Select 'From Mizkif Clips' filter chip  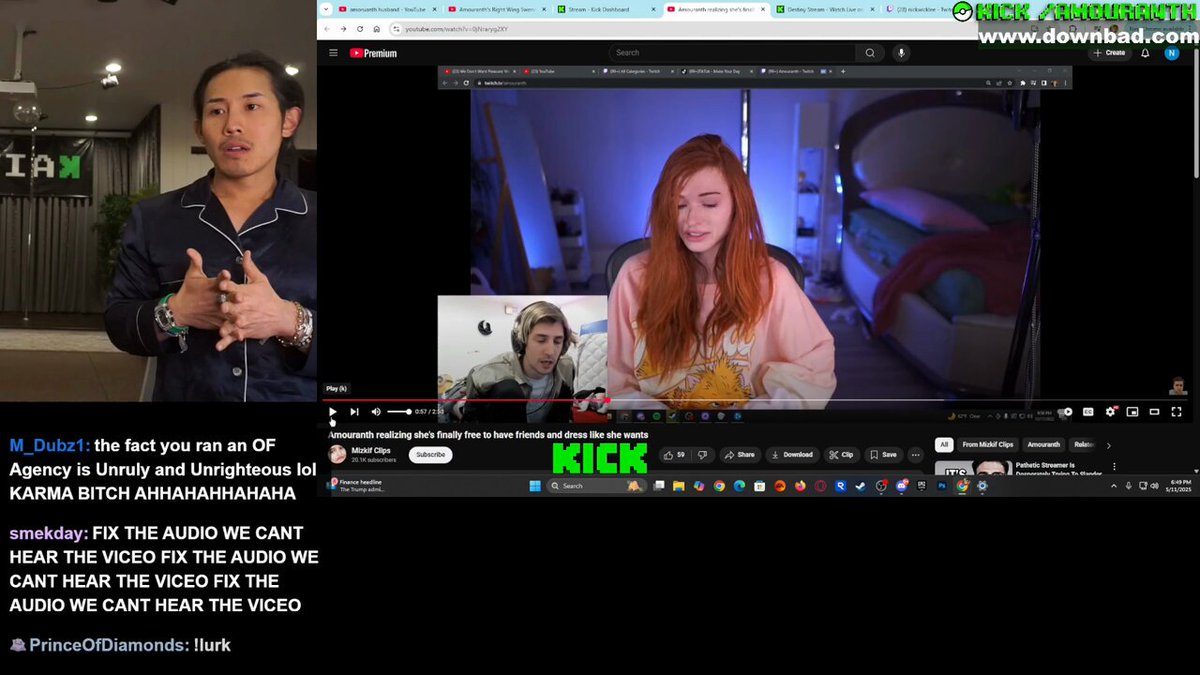[x=988, y=444]
